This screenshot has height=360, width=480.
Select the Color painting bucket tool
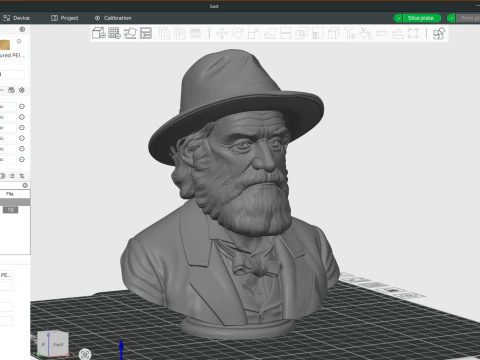[366, 34]
